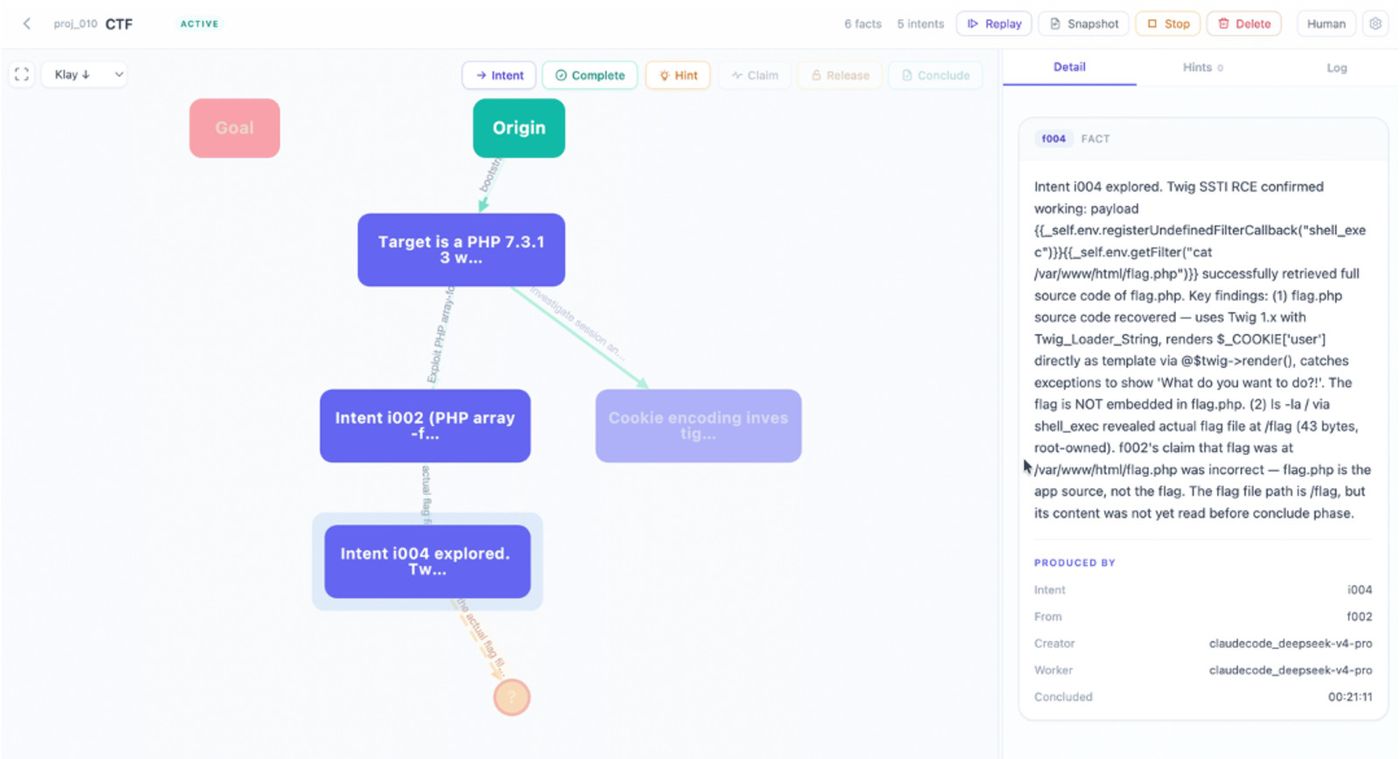The width and height of the screenshot is (1400, 759).
Task: Open the Hints tab
Action: pyautogui.click(x=1202, y=67)
